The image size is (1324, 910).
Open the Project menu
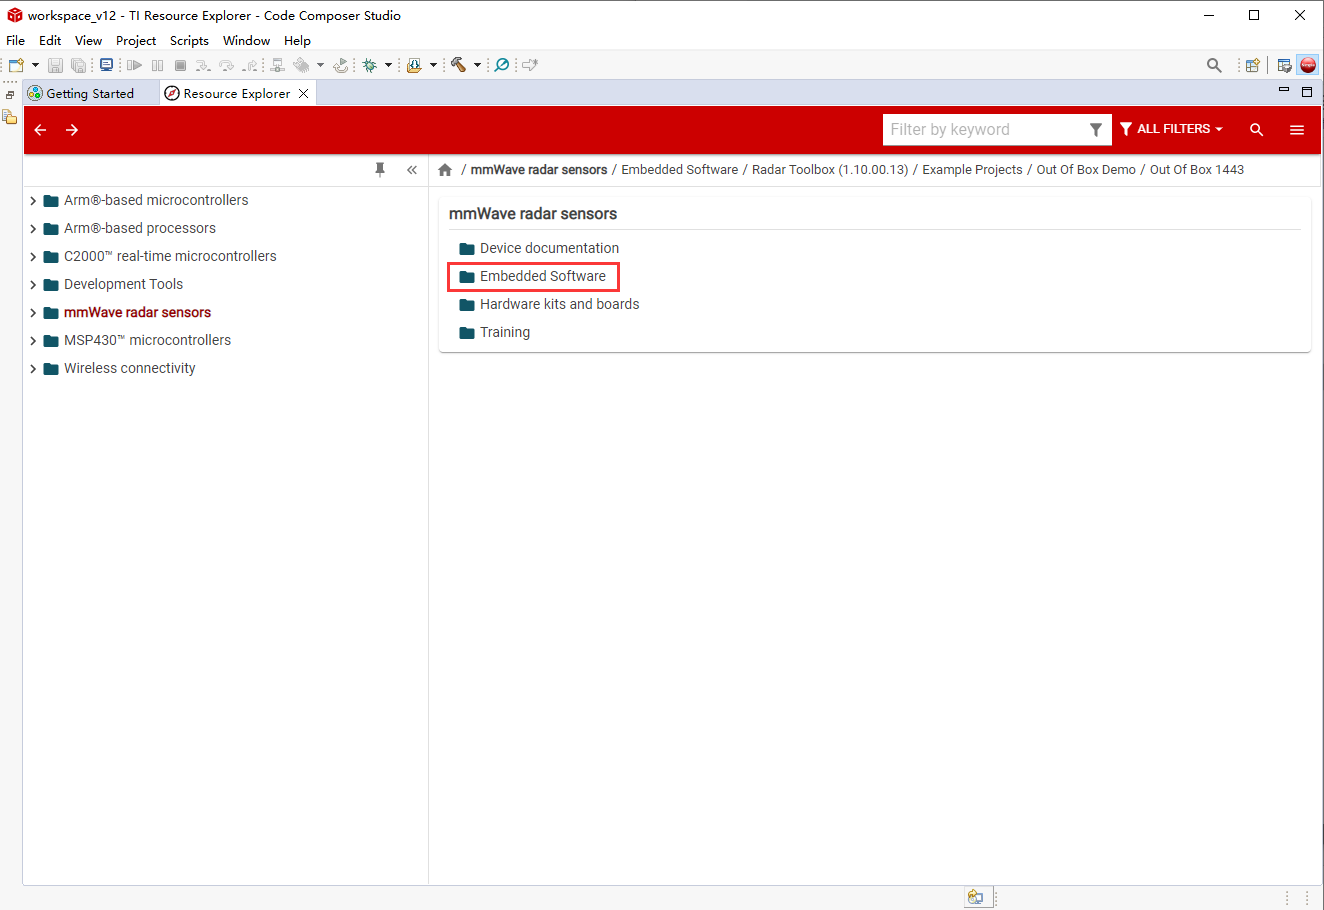(136, 41)
